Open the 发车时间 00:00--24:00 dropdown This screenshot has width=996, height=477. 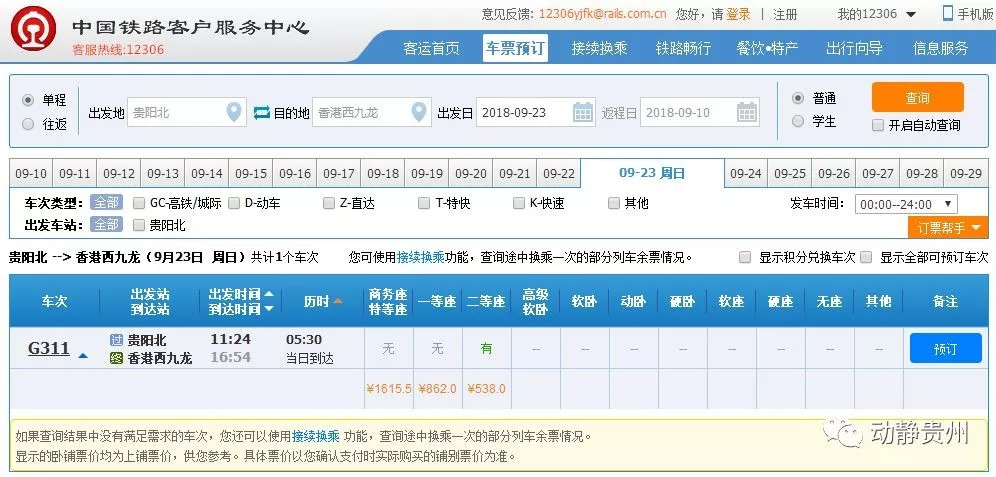click(x=906, y=204)
